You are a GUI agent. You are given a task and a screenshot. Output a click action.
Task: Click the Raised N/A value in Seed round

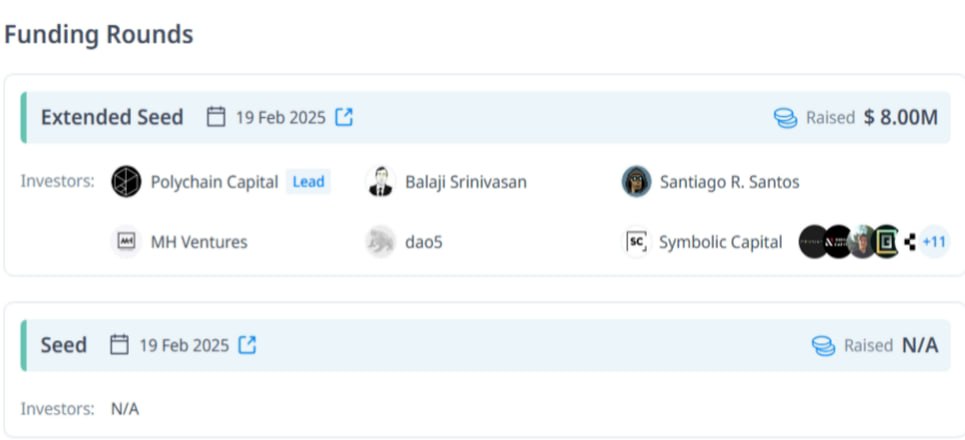coord(920,345)
